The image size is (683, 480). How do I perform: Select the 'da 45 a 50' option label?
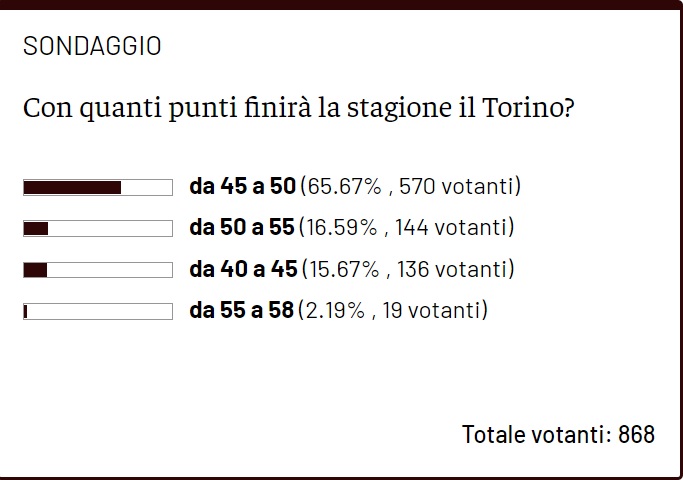tap(242, 187)
